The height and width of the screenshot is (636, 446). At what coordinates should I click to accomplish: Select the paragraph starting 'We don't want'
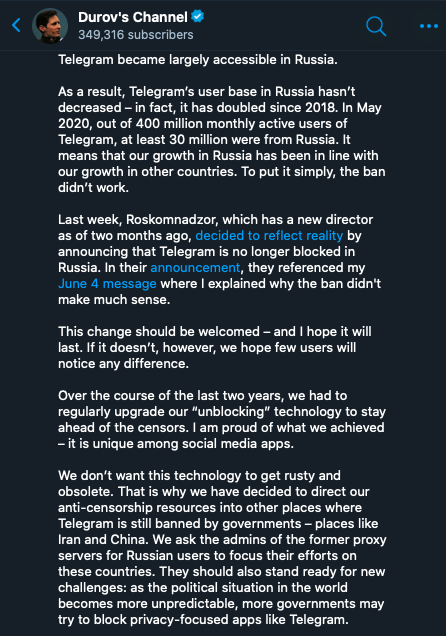(222, 548)
